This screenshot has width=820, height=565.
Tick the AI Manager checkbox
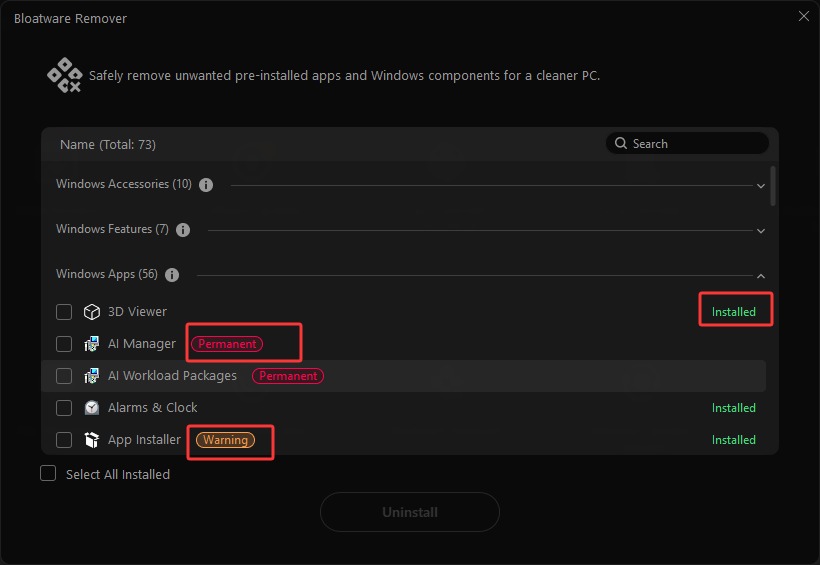point(64,344)
